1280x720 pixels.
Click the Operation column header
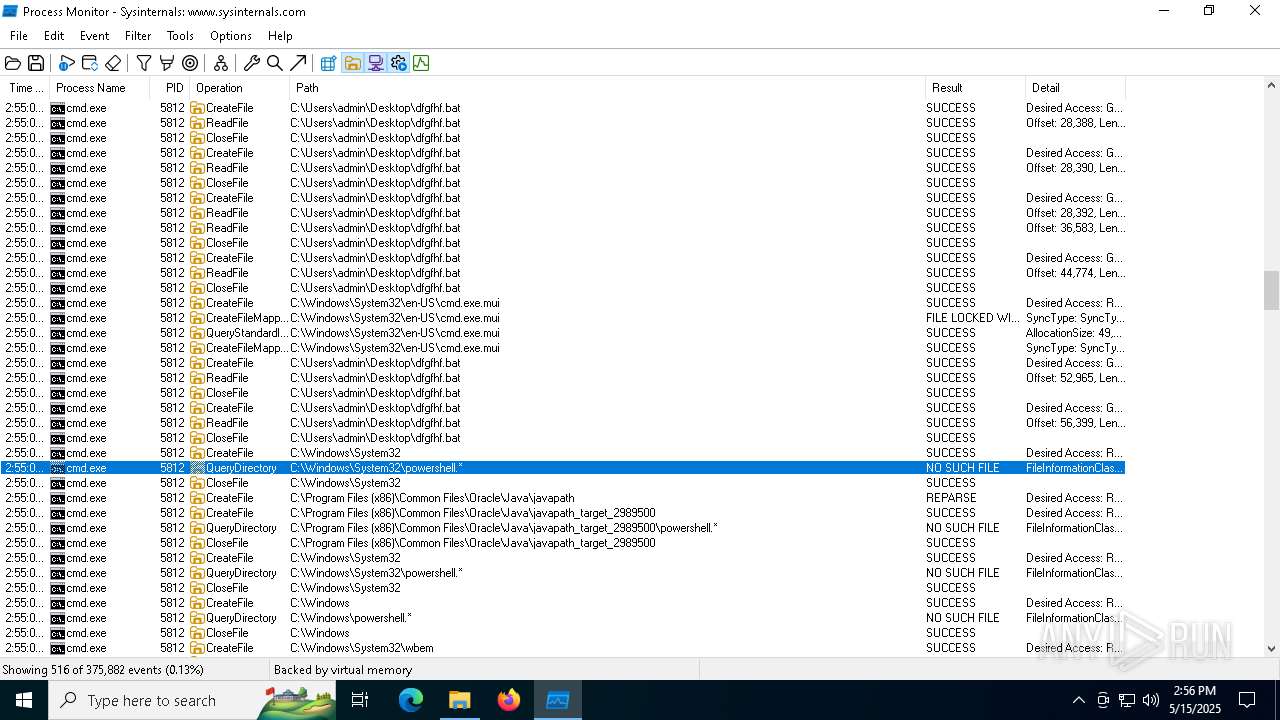(240, 88)
